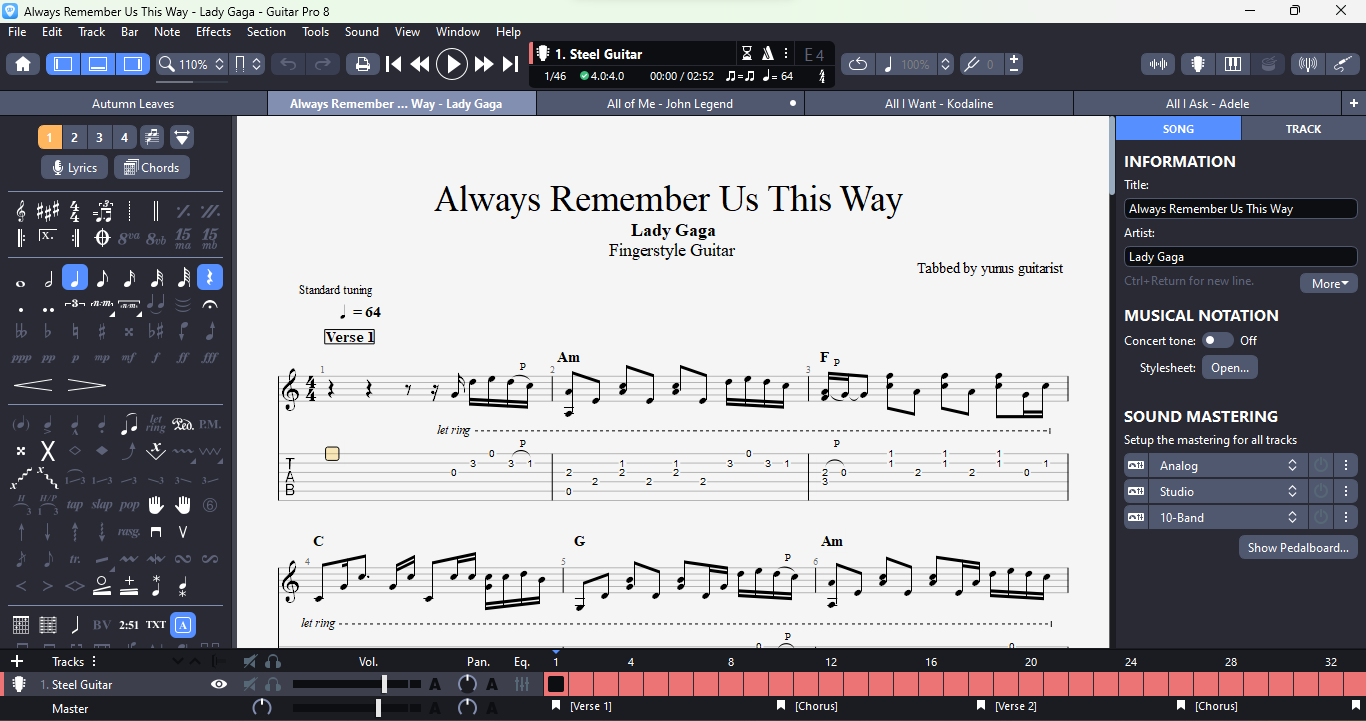Toggle the count-in hourglass icon
The image size is (1366, 721).
coord(747,54)
